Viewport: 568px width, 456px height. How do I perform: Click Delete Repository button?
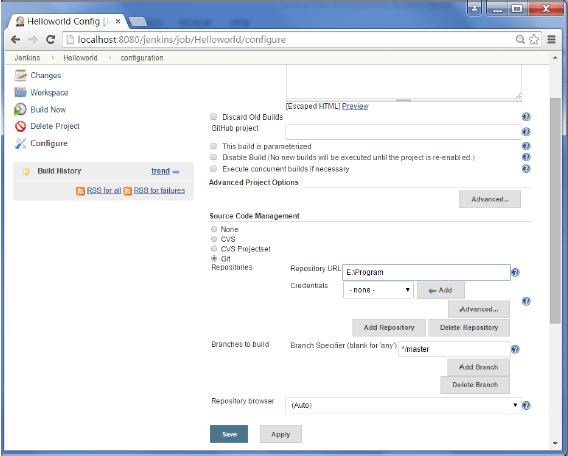469,327
